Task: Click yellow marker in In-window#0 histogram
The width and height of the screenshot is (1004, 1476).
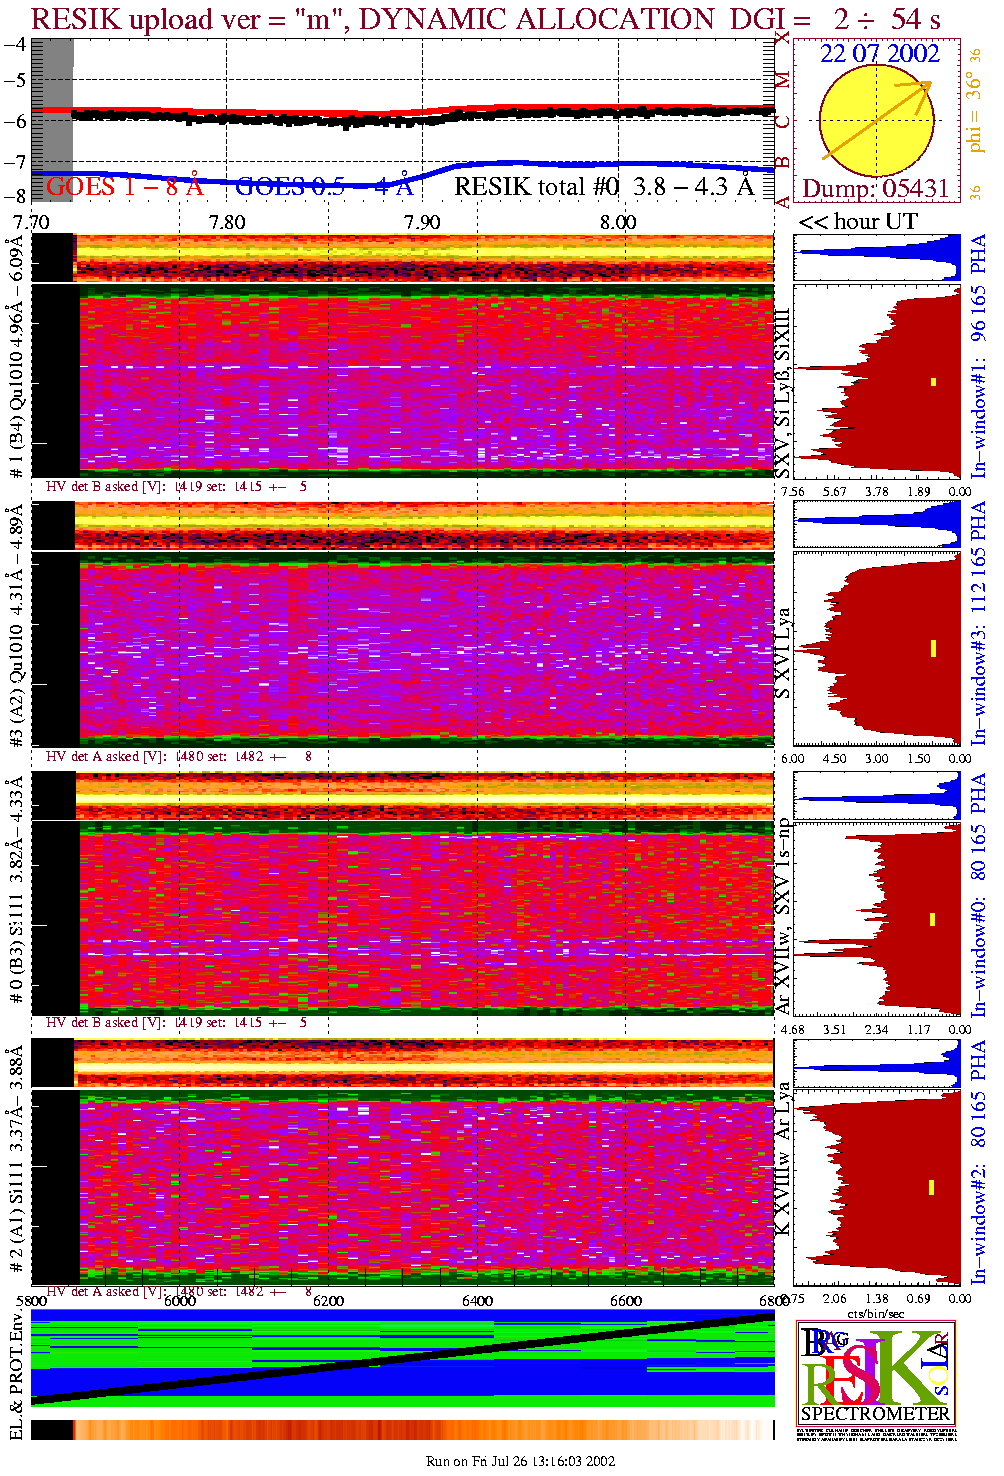Action: [x=933, y=919]
